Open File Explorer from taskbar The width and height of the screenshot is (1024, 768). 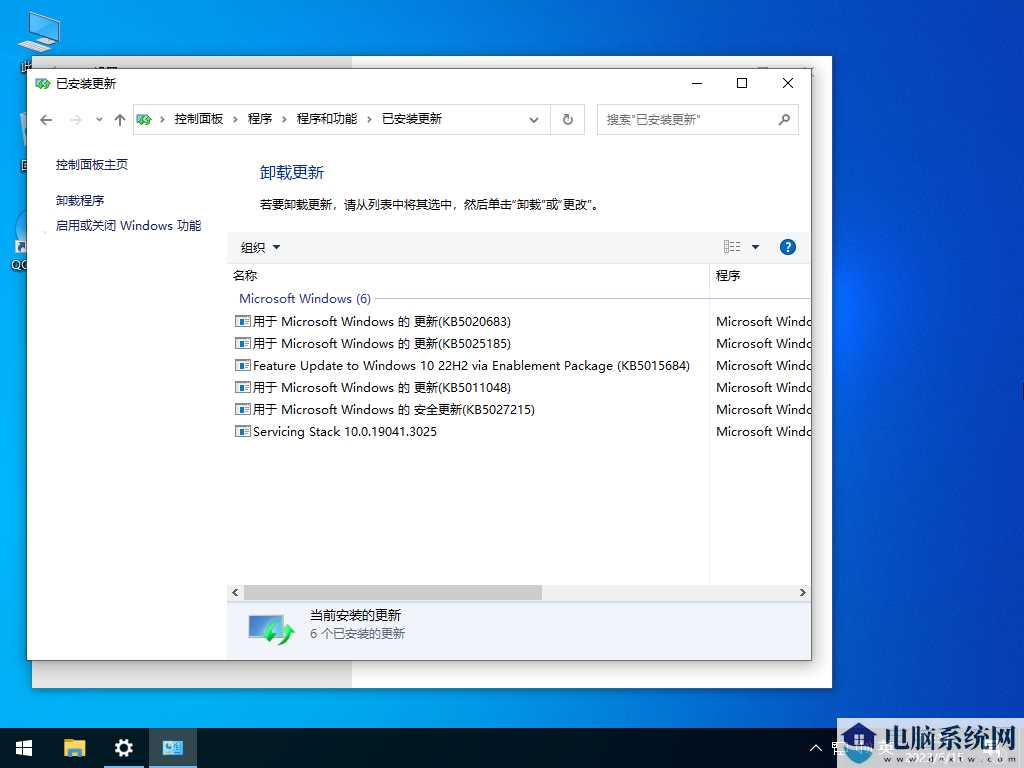(x=74, y=748)
